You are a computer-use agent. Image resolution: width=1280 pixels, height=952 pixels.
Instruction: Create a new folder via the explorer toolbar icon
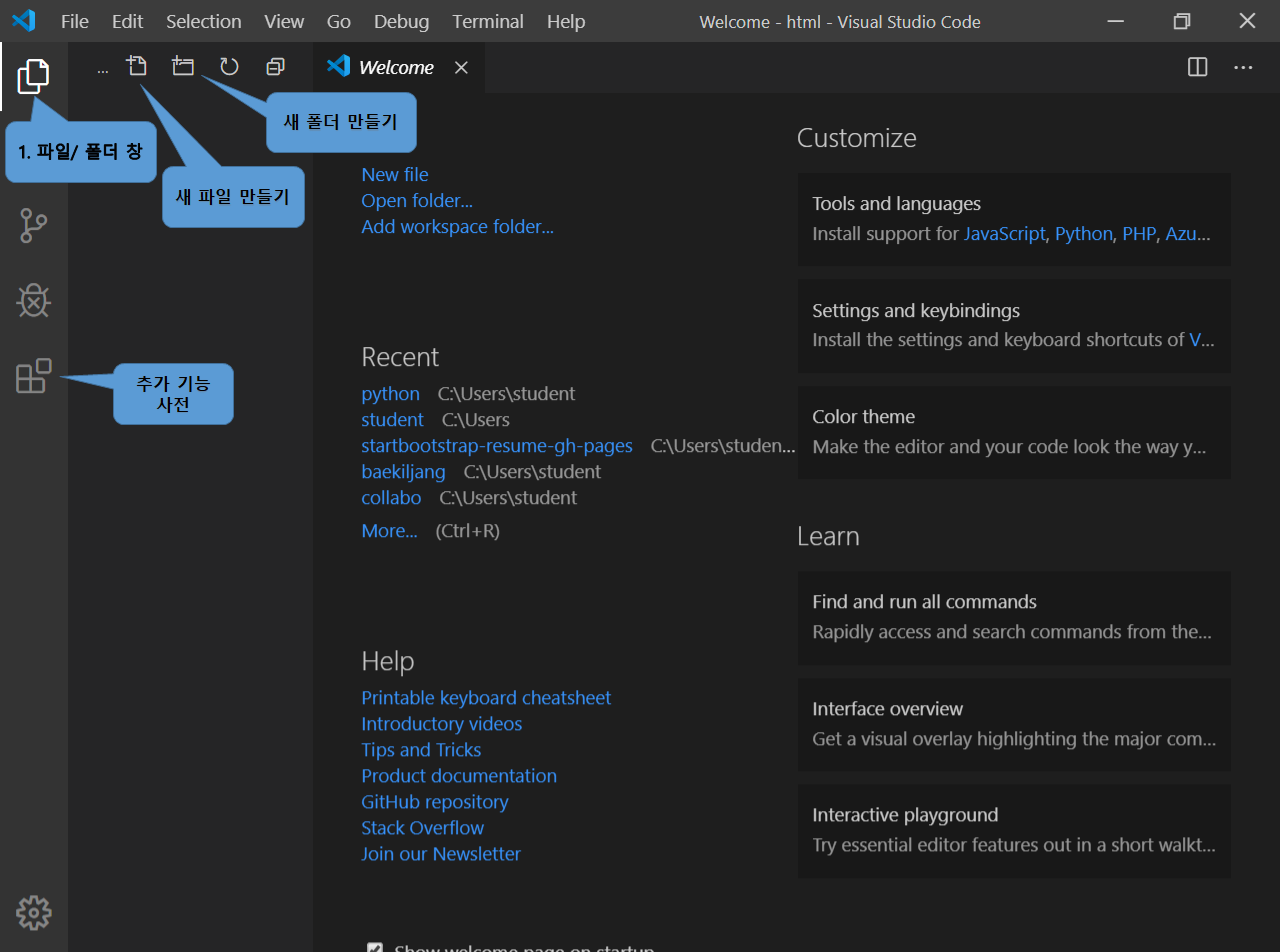(183, 67)
